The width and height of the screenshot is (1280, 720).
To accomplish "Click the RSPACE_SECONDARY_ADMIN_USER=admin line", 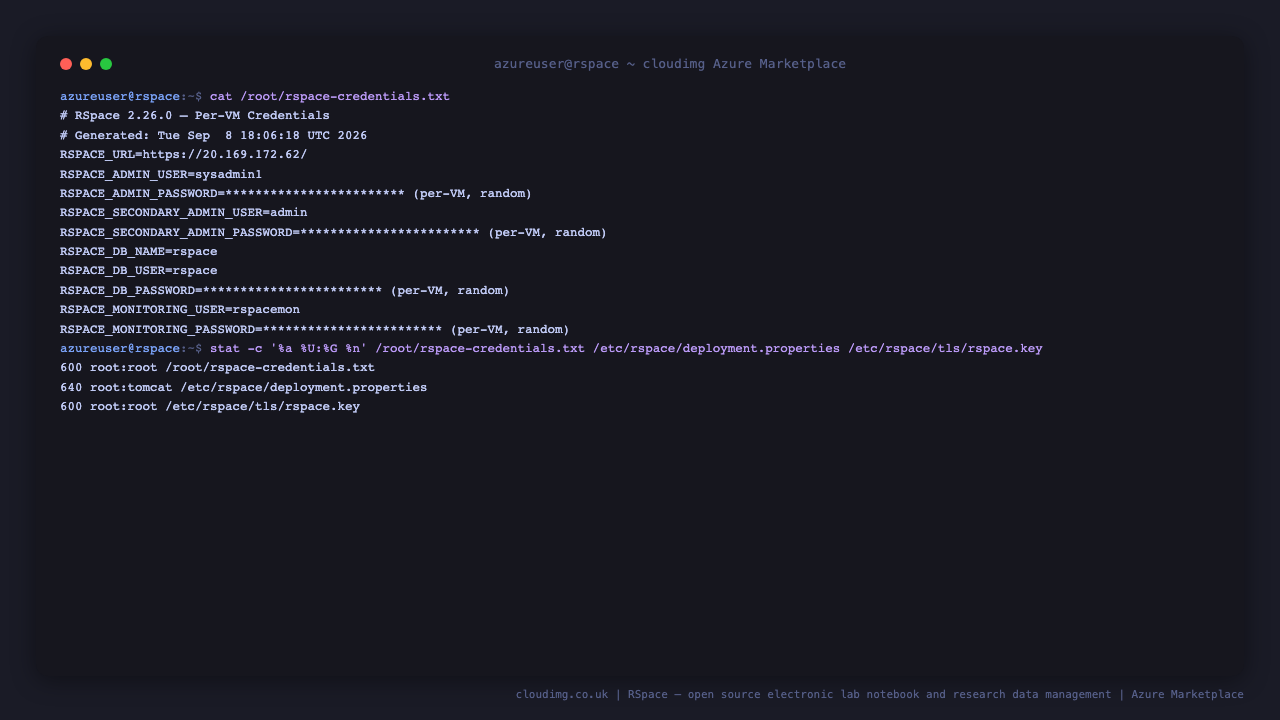I will [184, 213].
